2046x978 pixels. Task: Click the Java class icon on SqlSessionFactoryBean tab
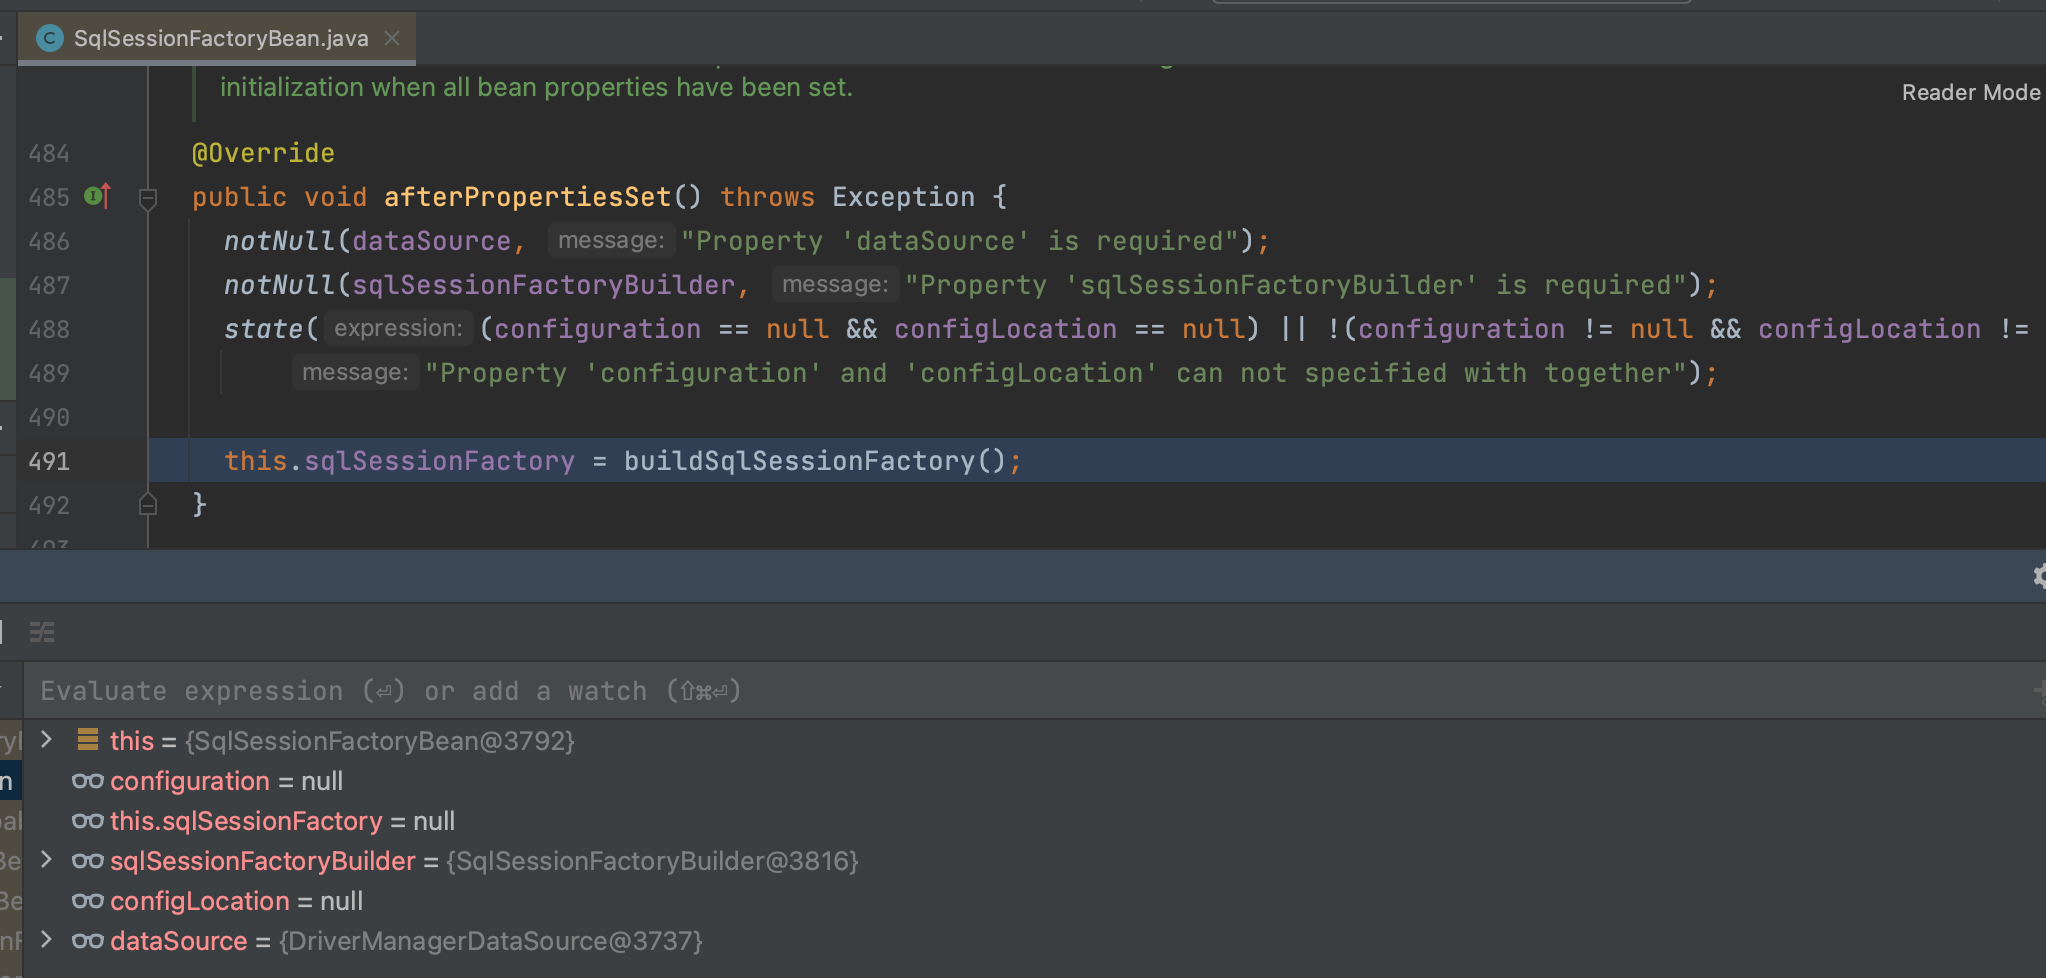(x=49, y=38)
